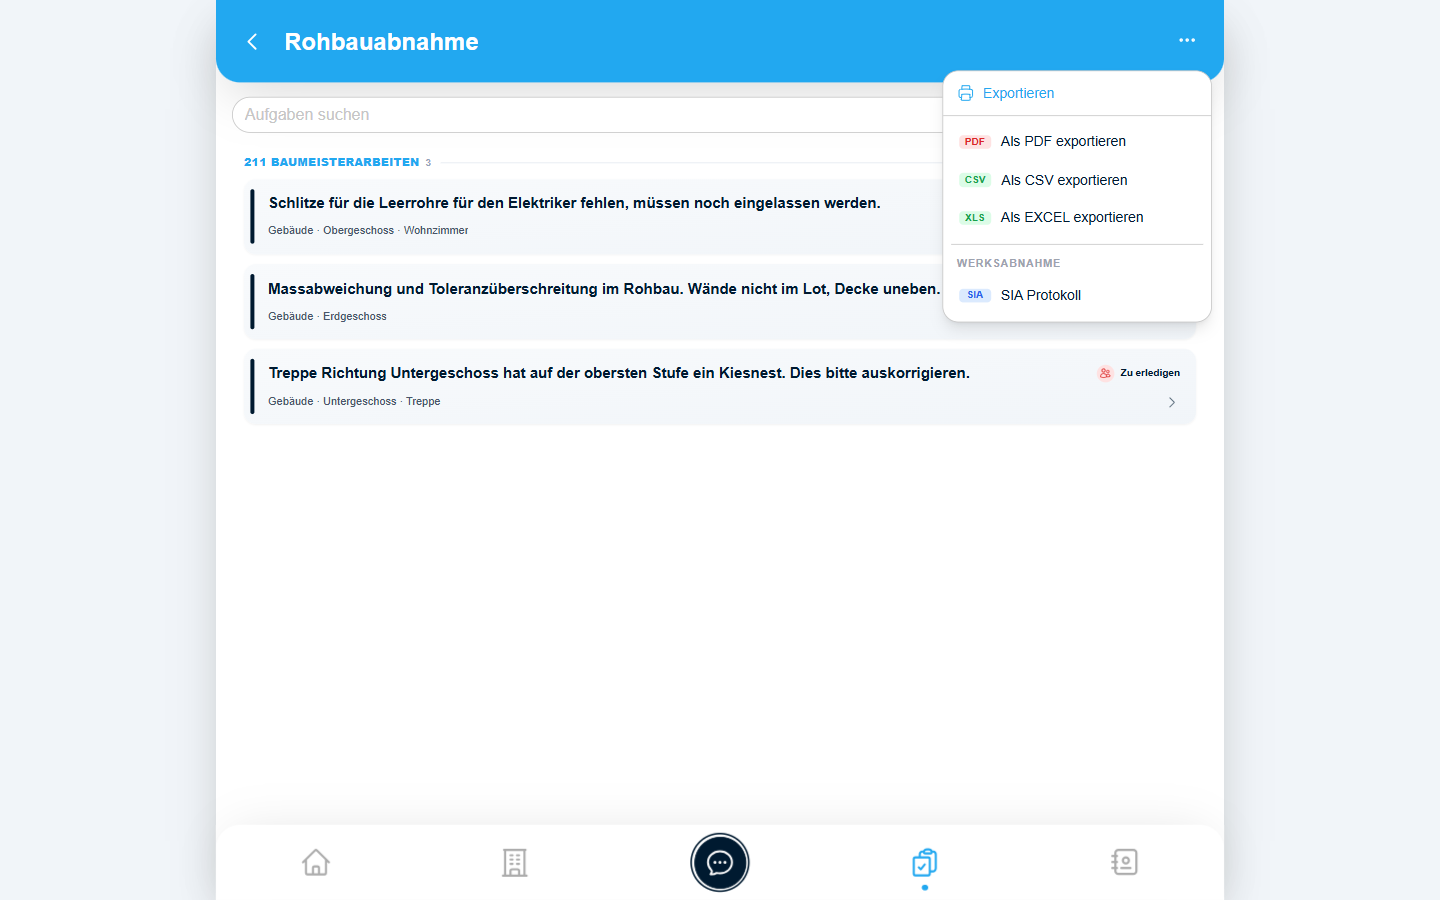
Task: Click the PDF badge icon
Action: pyautogui.click(x=974, y=142)
